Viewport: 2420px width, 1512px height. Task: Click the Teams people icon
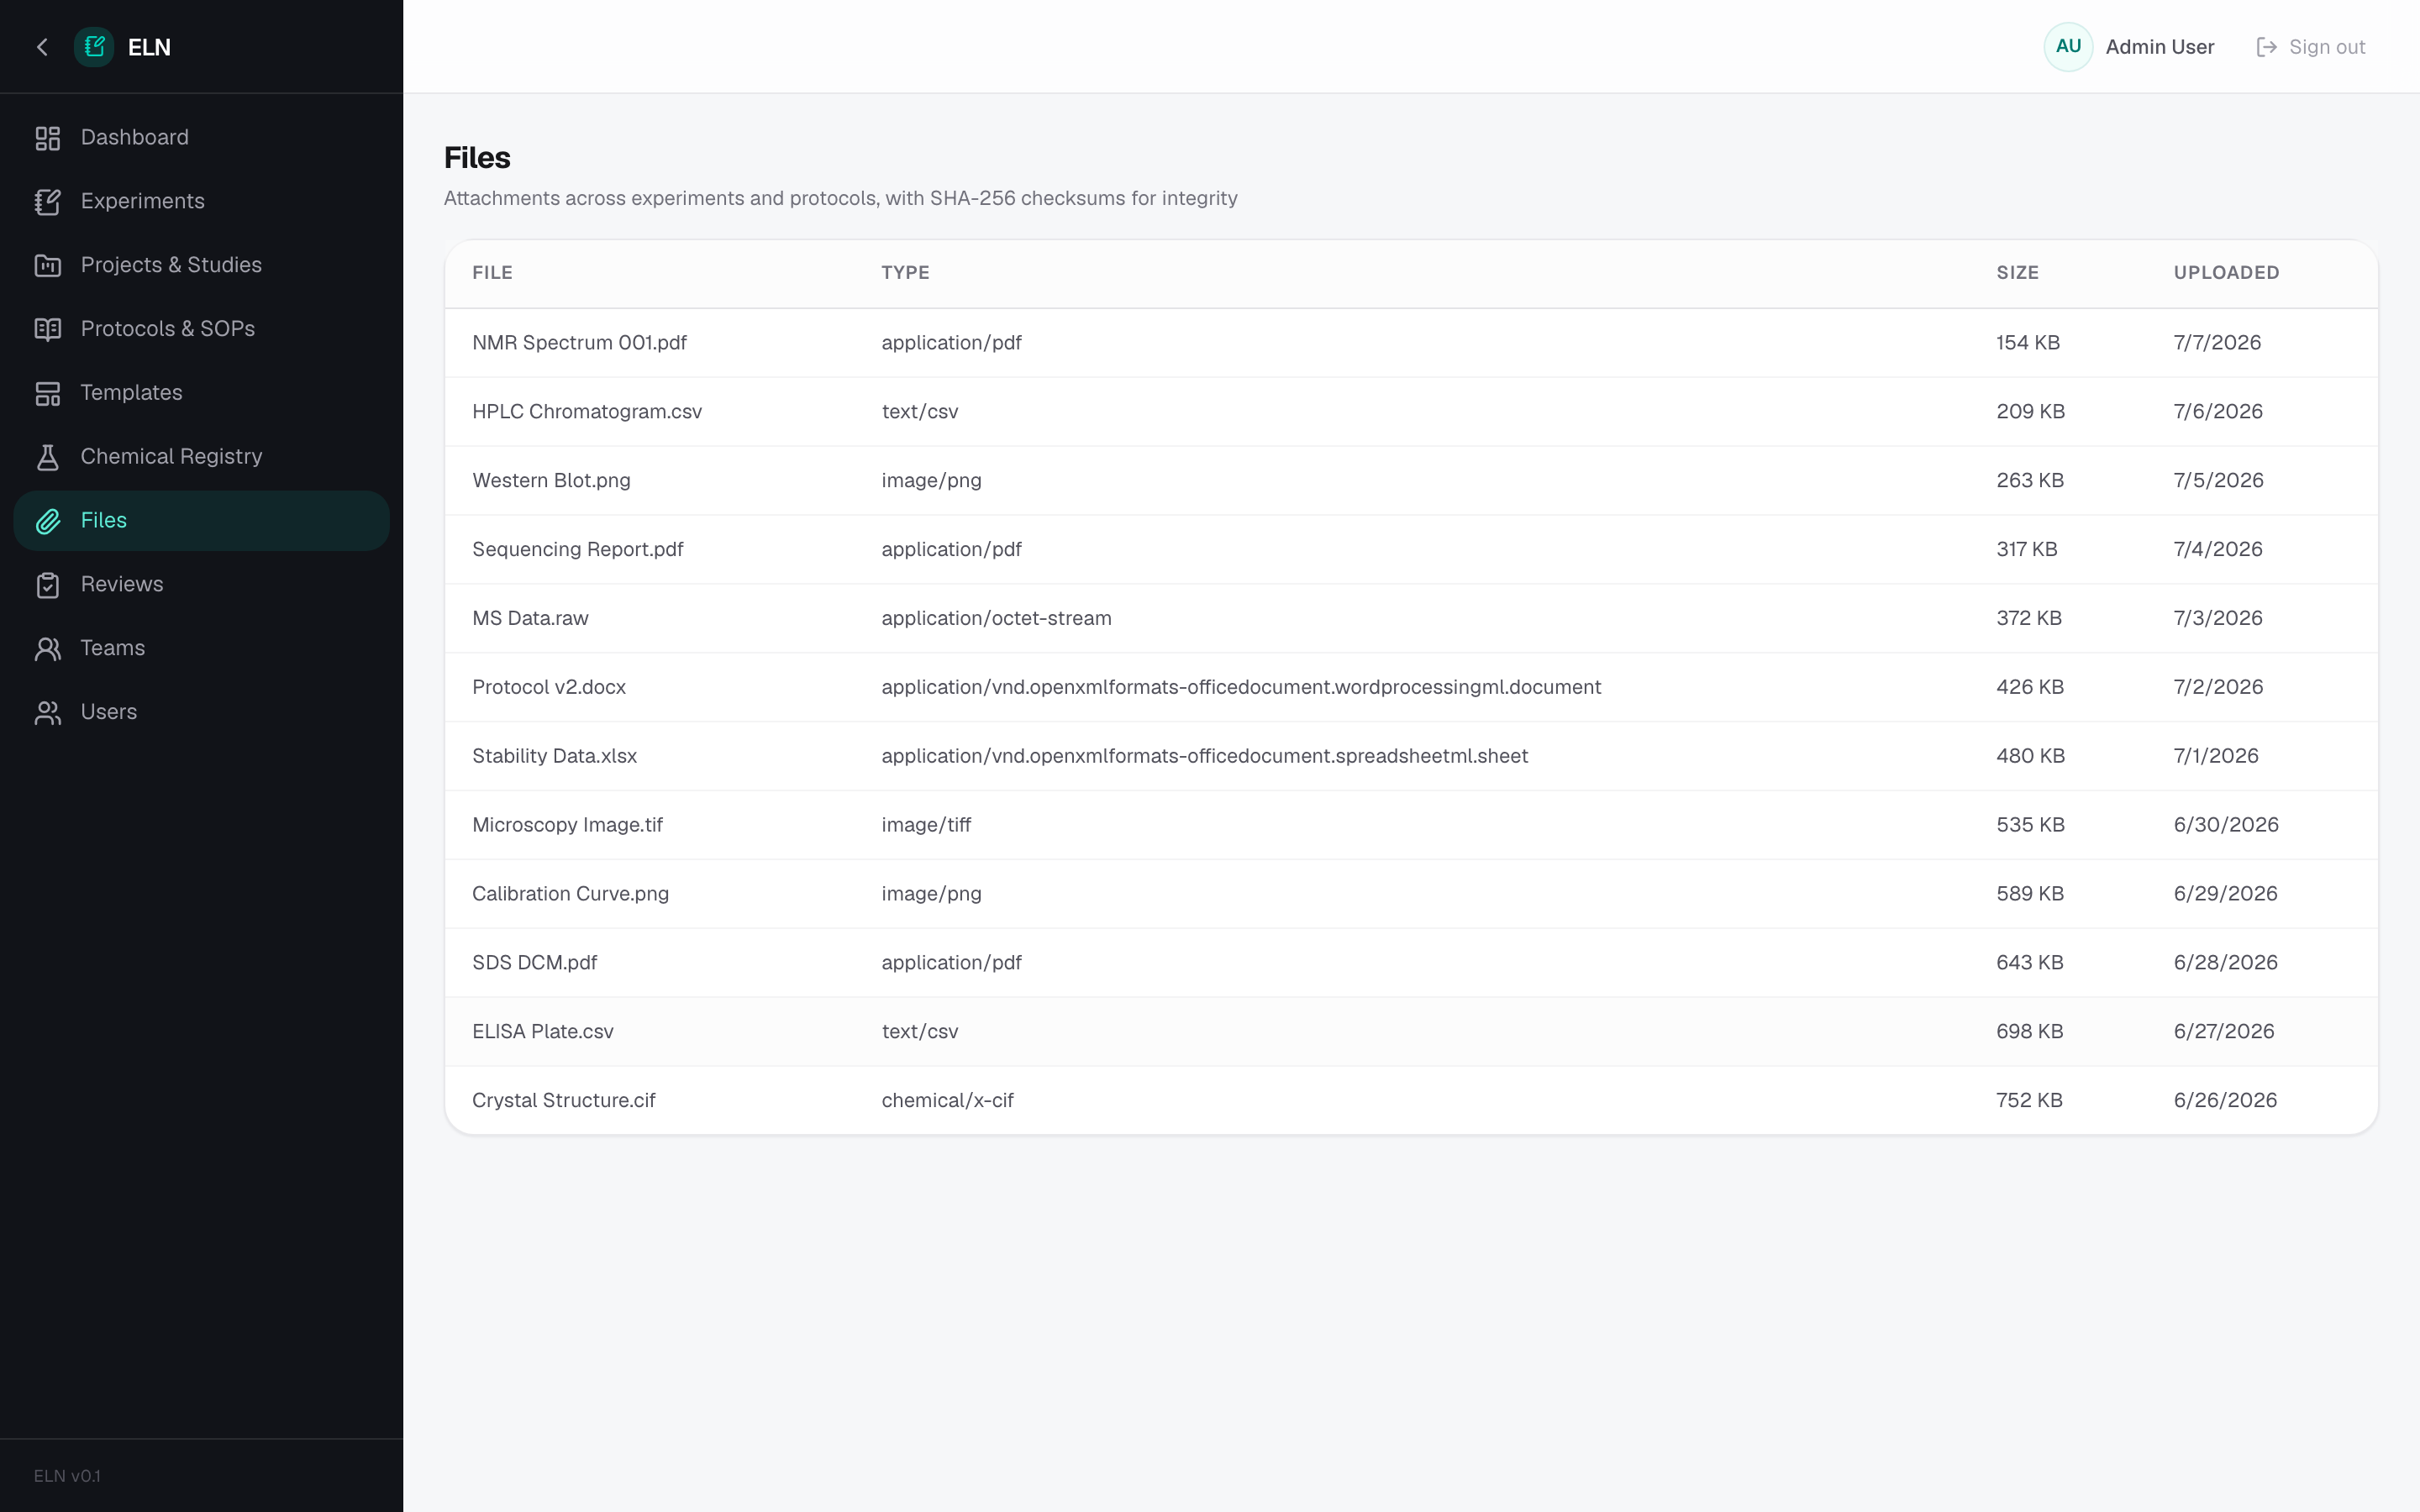click(48, 649)
